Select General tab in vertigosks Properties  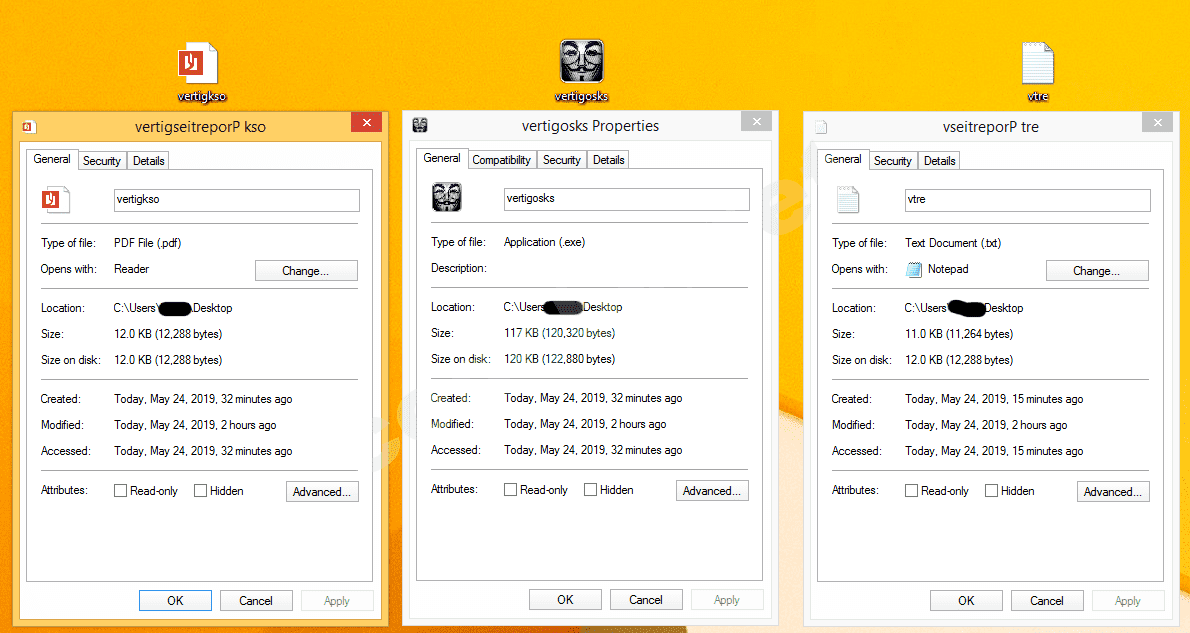[442, 159]
